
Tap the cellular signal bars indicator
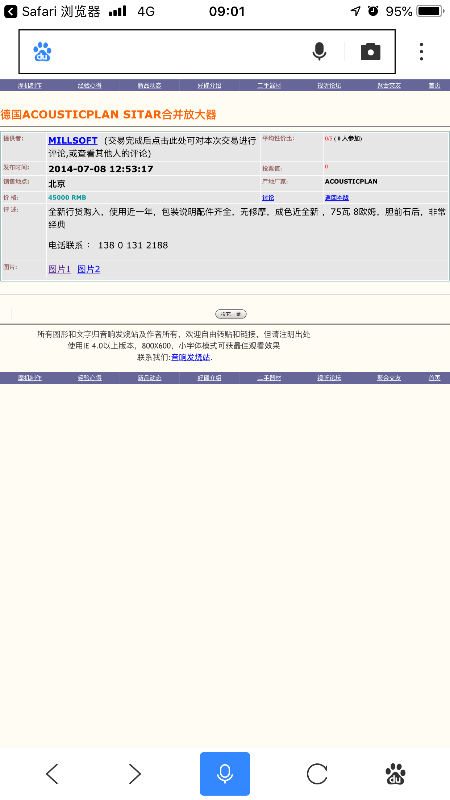point(117,11)
